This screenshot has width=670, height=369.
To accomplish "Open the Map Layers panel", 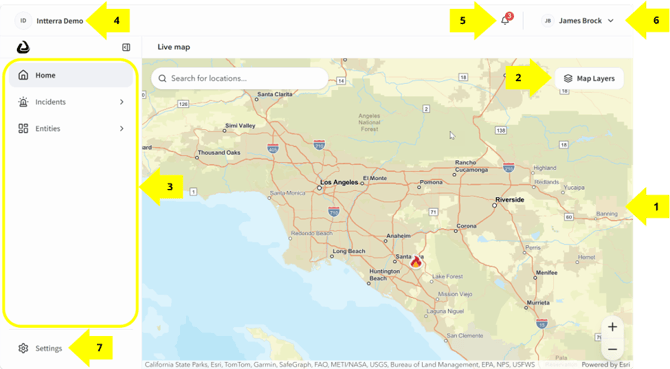I will pyautogui.click(x=589, y=79).
